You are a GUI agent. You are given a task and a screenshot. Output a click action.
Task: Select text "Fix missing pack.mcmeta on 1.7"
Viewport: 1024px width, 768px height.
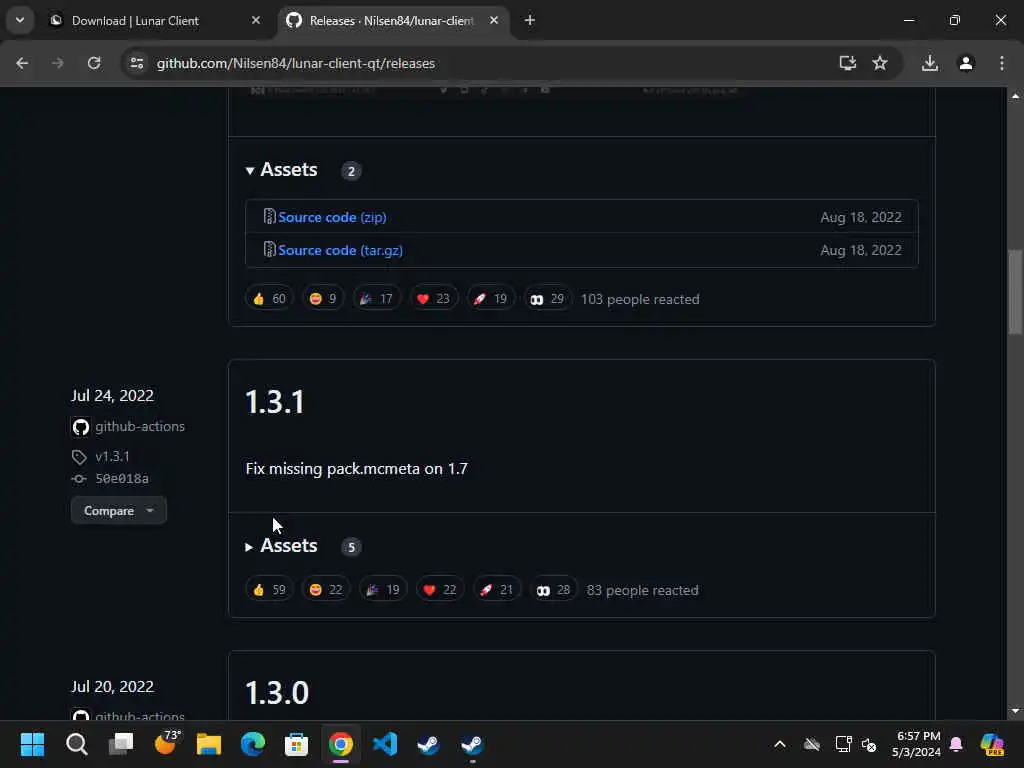(357, 469)
